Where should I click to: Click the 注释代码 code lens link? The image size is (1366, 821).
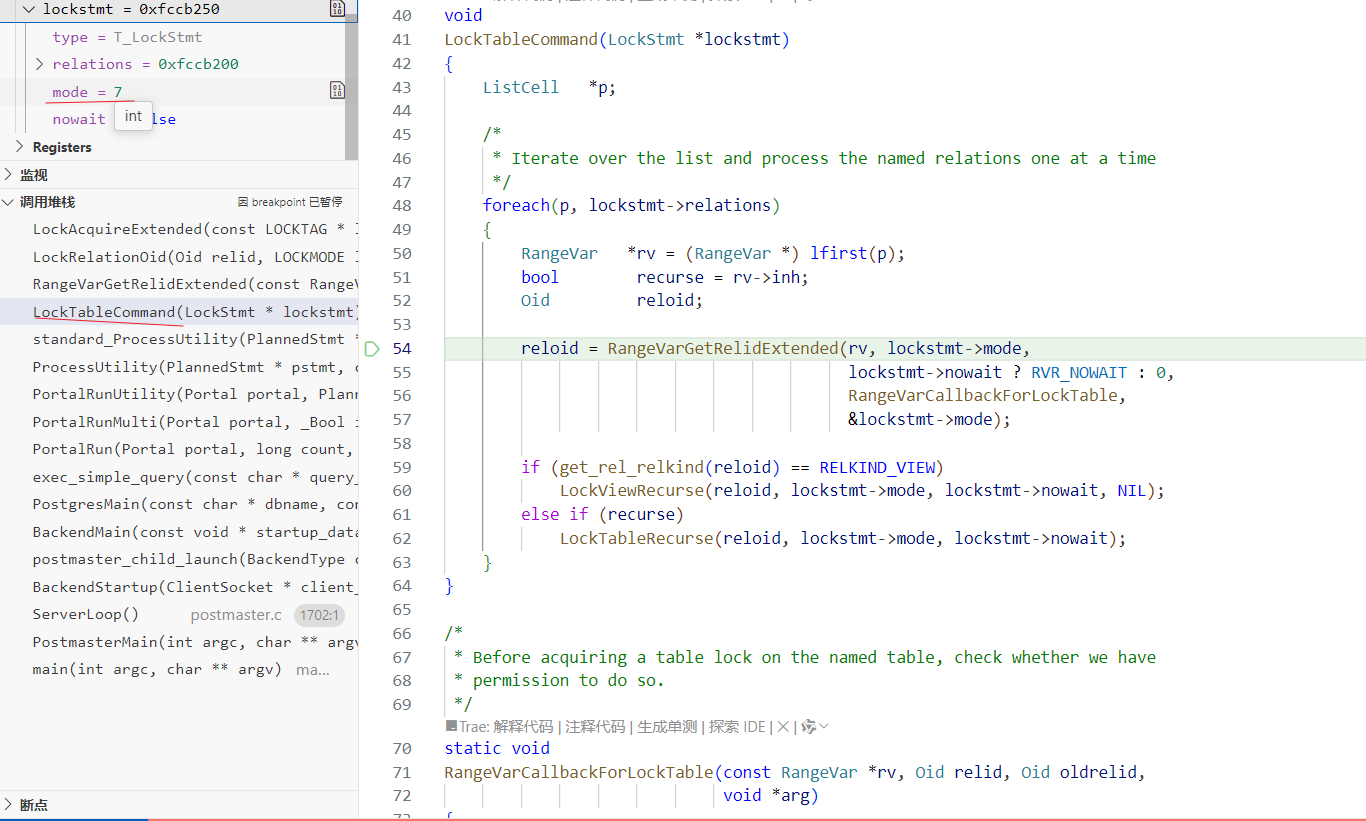click(595, 727)
